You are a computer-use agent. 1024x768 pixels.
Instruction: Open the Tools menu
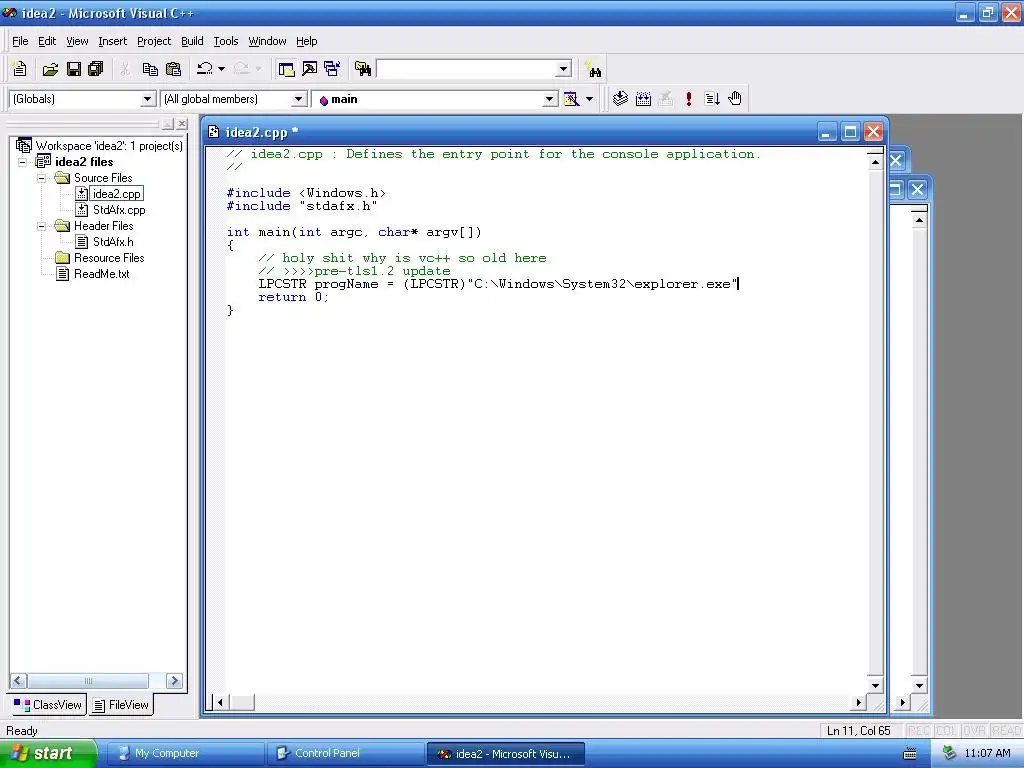pos(226,41)
